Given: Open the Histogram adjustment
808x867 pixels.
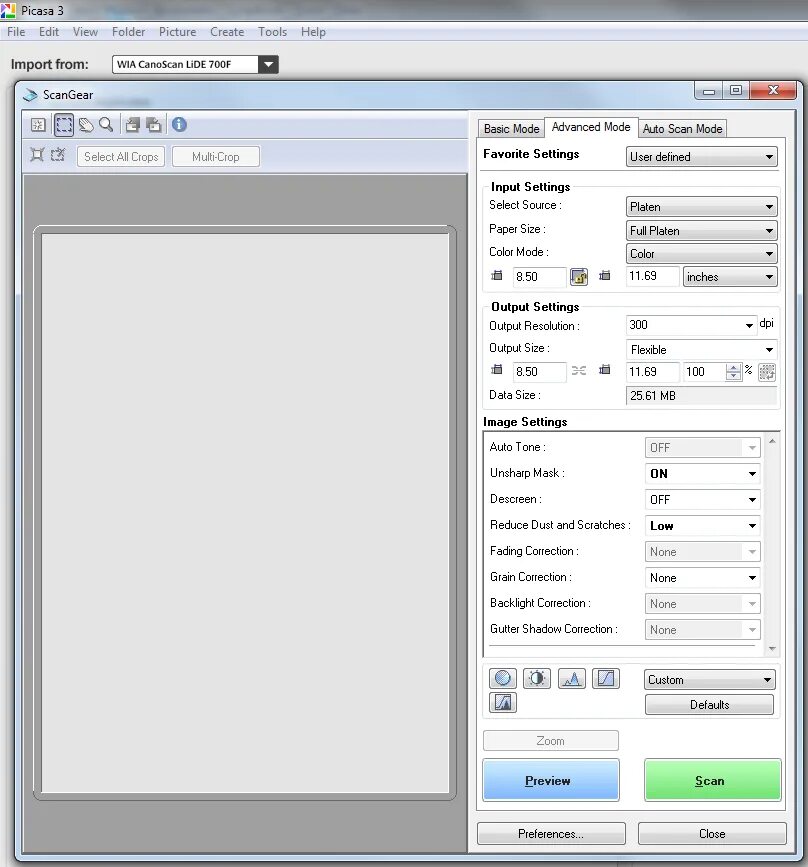Looking at the screenshot, I should (x=572, y=678).
